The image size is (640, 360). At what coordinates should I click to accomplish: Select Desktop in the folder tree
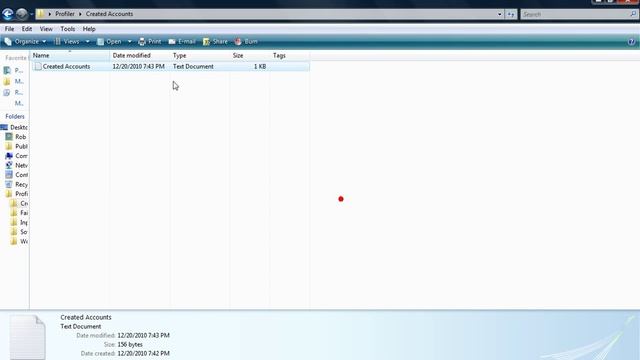click(x=15, y=127)
